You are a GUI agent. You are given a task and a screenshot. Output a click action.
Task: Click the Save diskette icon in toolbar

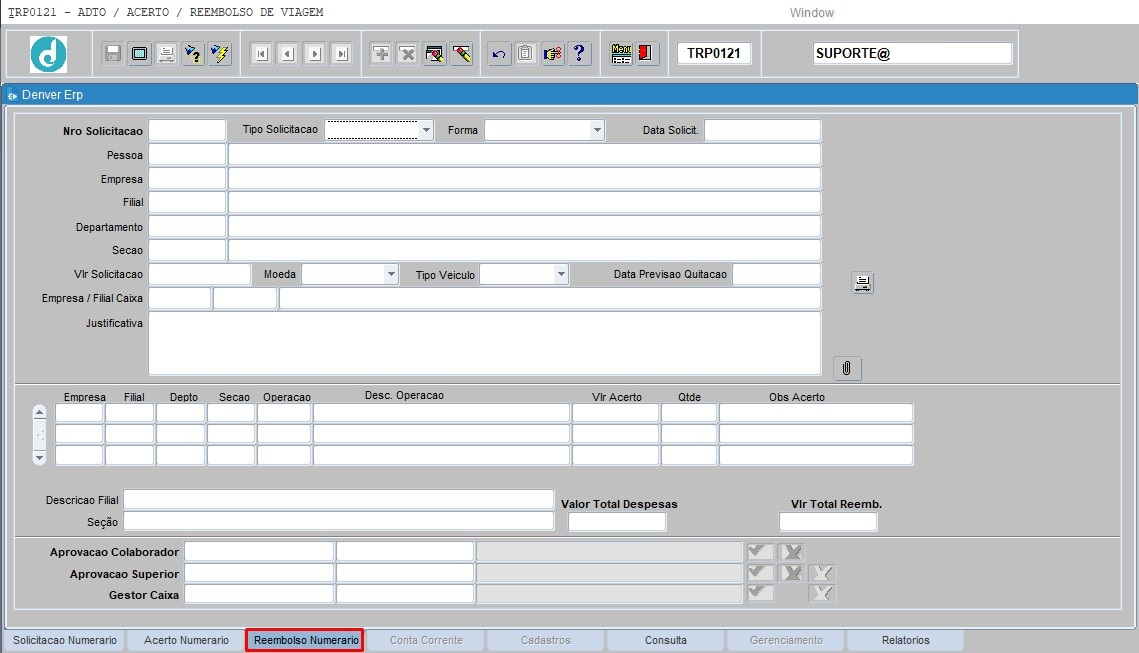[x=113, y=54]
